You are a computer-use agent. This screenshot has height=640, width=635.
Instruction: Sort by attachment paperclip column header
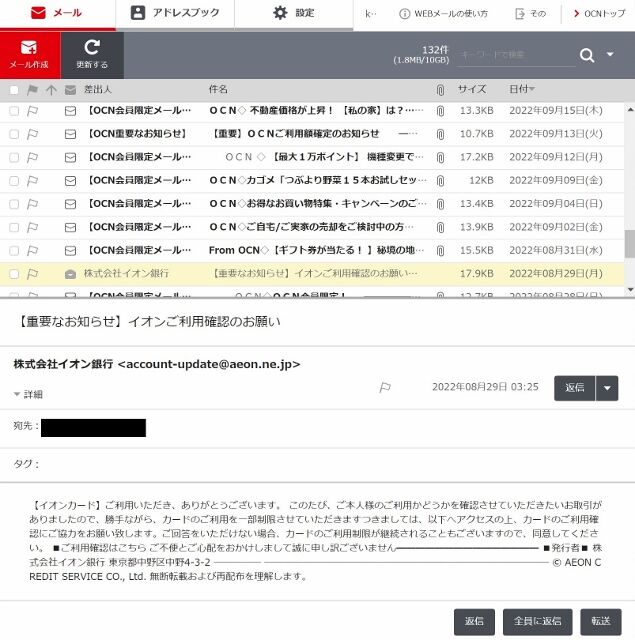tap(440, 90)
